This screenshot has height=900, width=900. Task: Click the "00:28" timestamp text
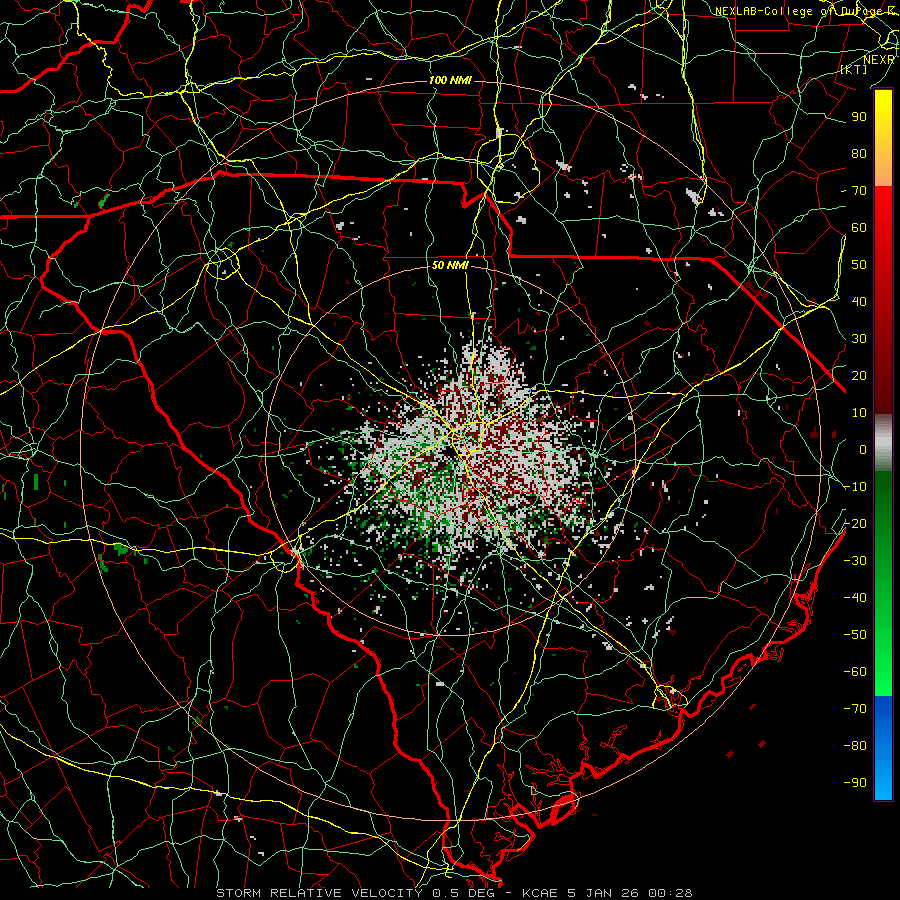click(x=670, y=893)
